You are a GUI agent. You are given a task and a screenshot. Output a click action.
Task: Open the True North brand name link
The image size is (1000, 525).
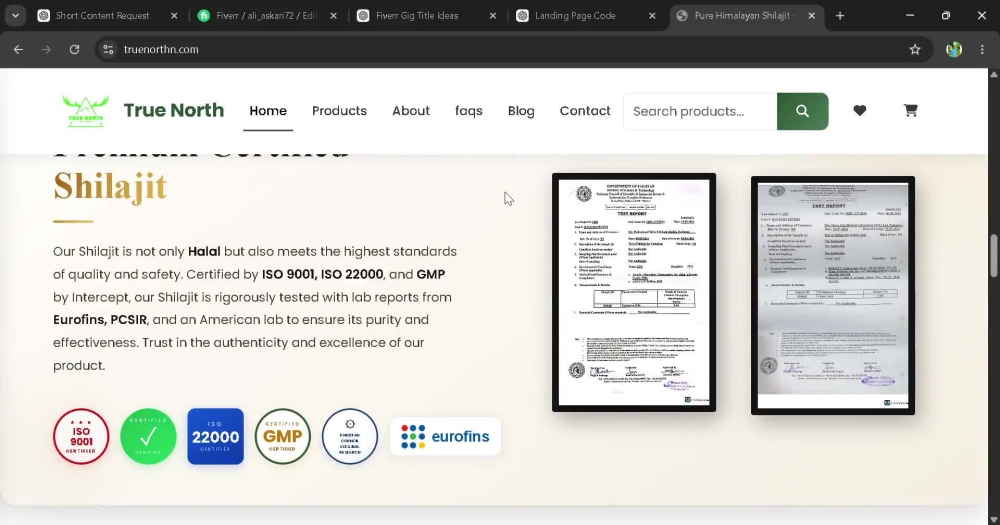tap(173, 110)
